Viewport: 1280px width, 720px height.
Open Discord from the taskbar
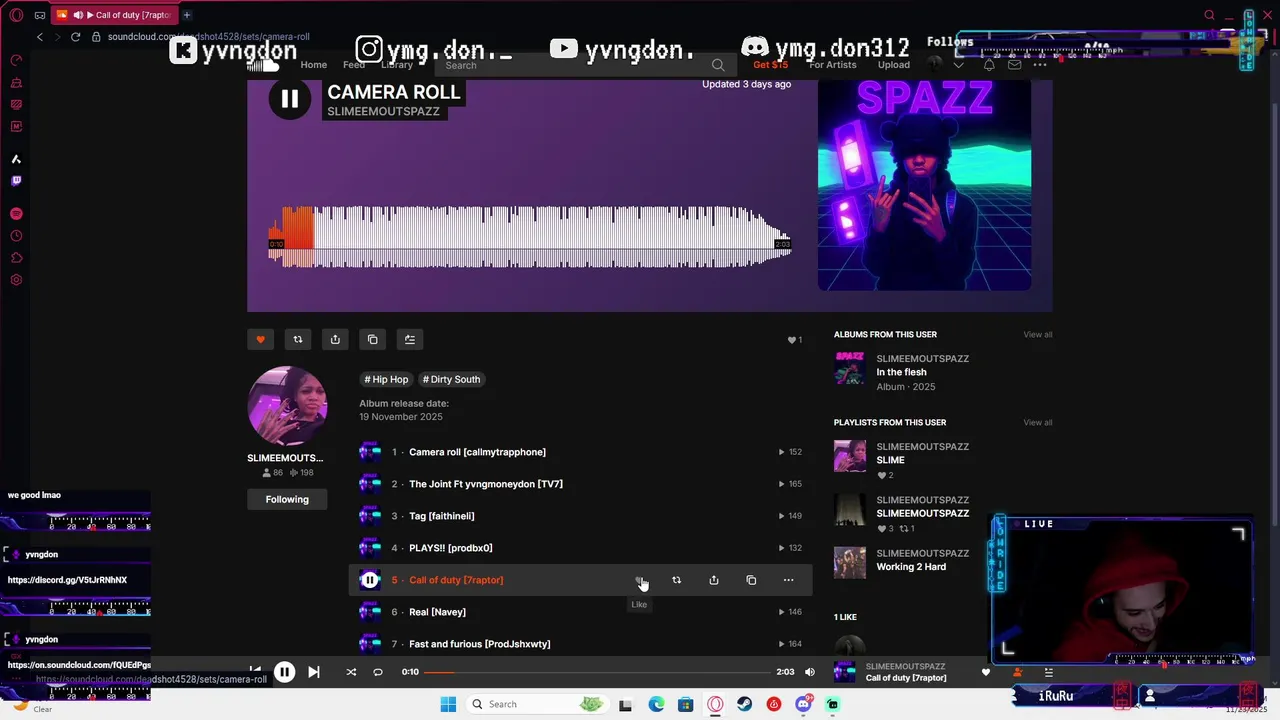803,704
